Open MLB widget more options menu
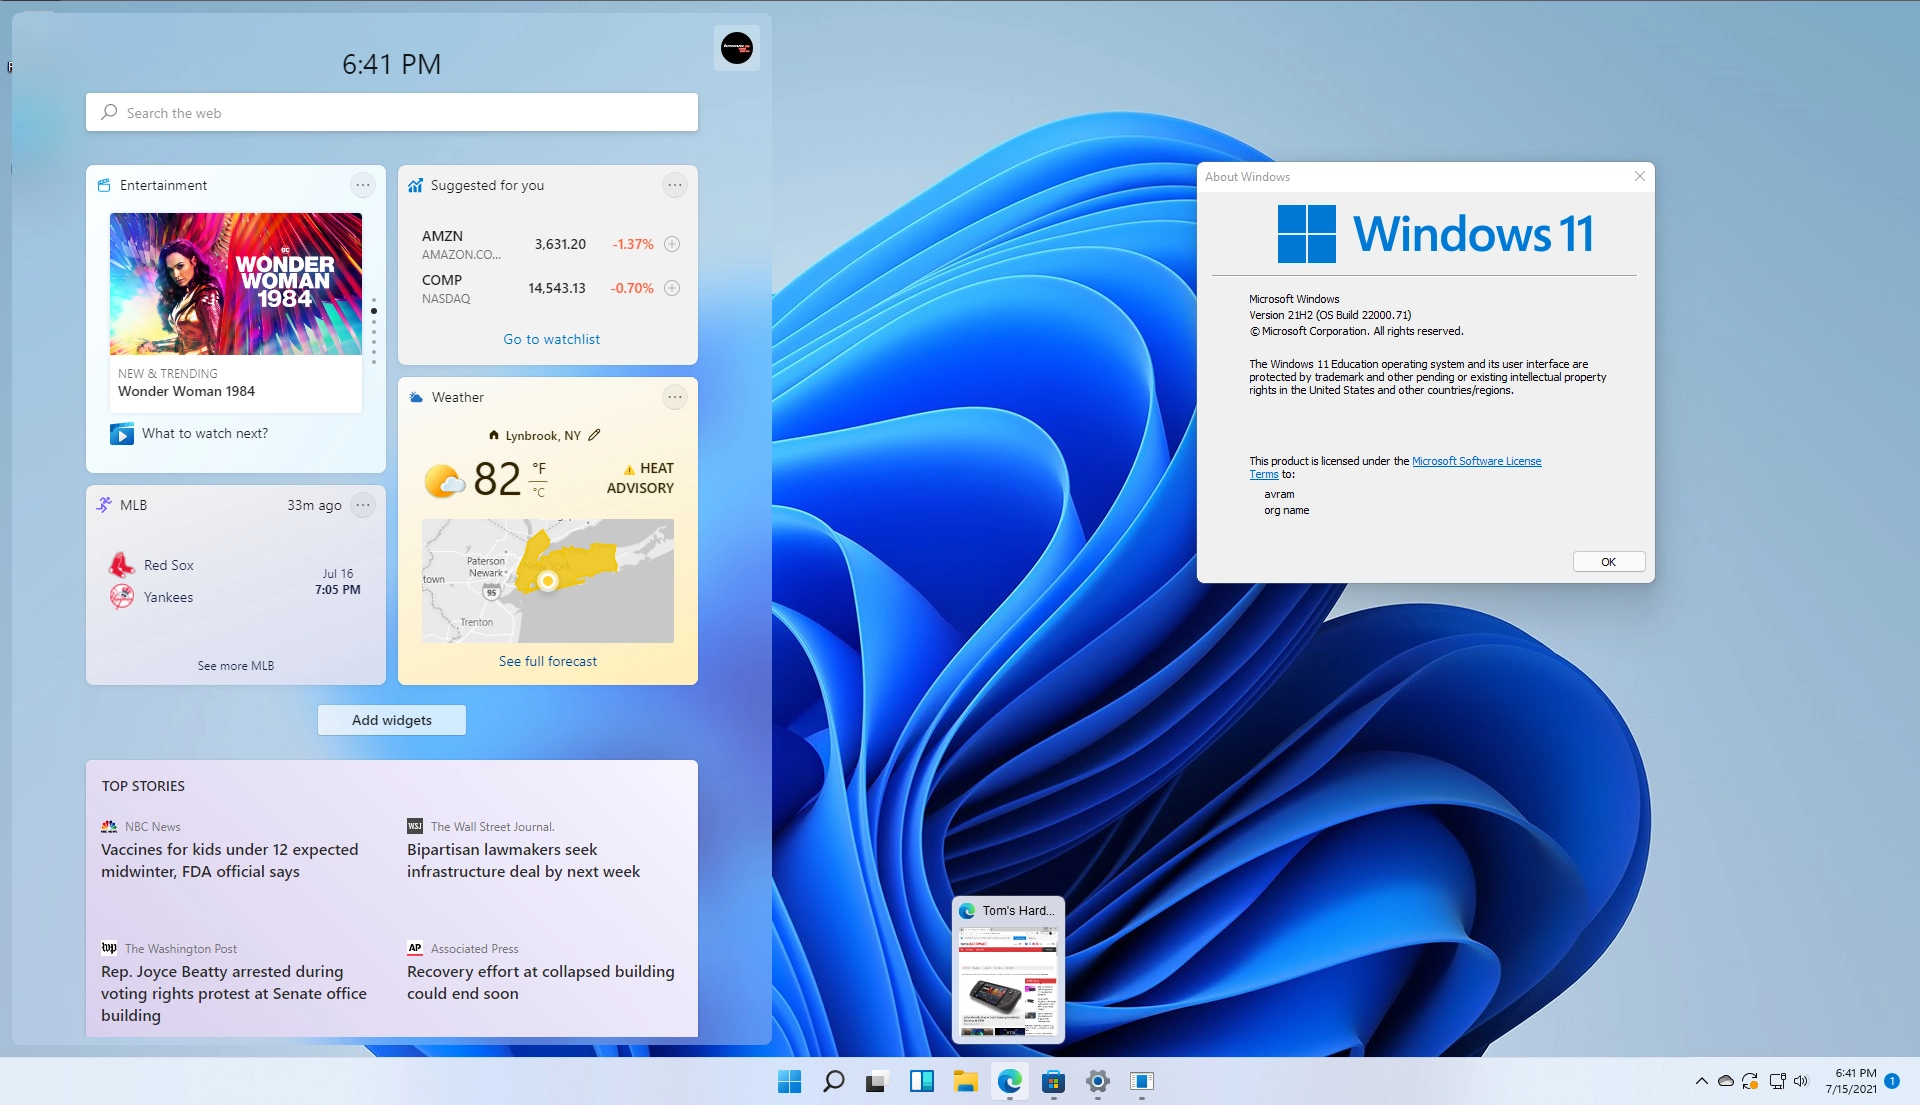1920x1105 pixels. [363, 505]
